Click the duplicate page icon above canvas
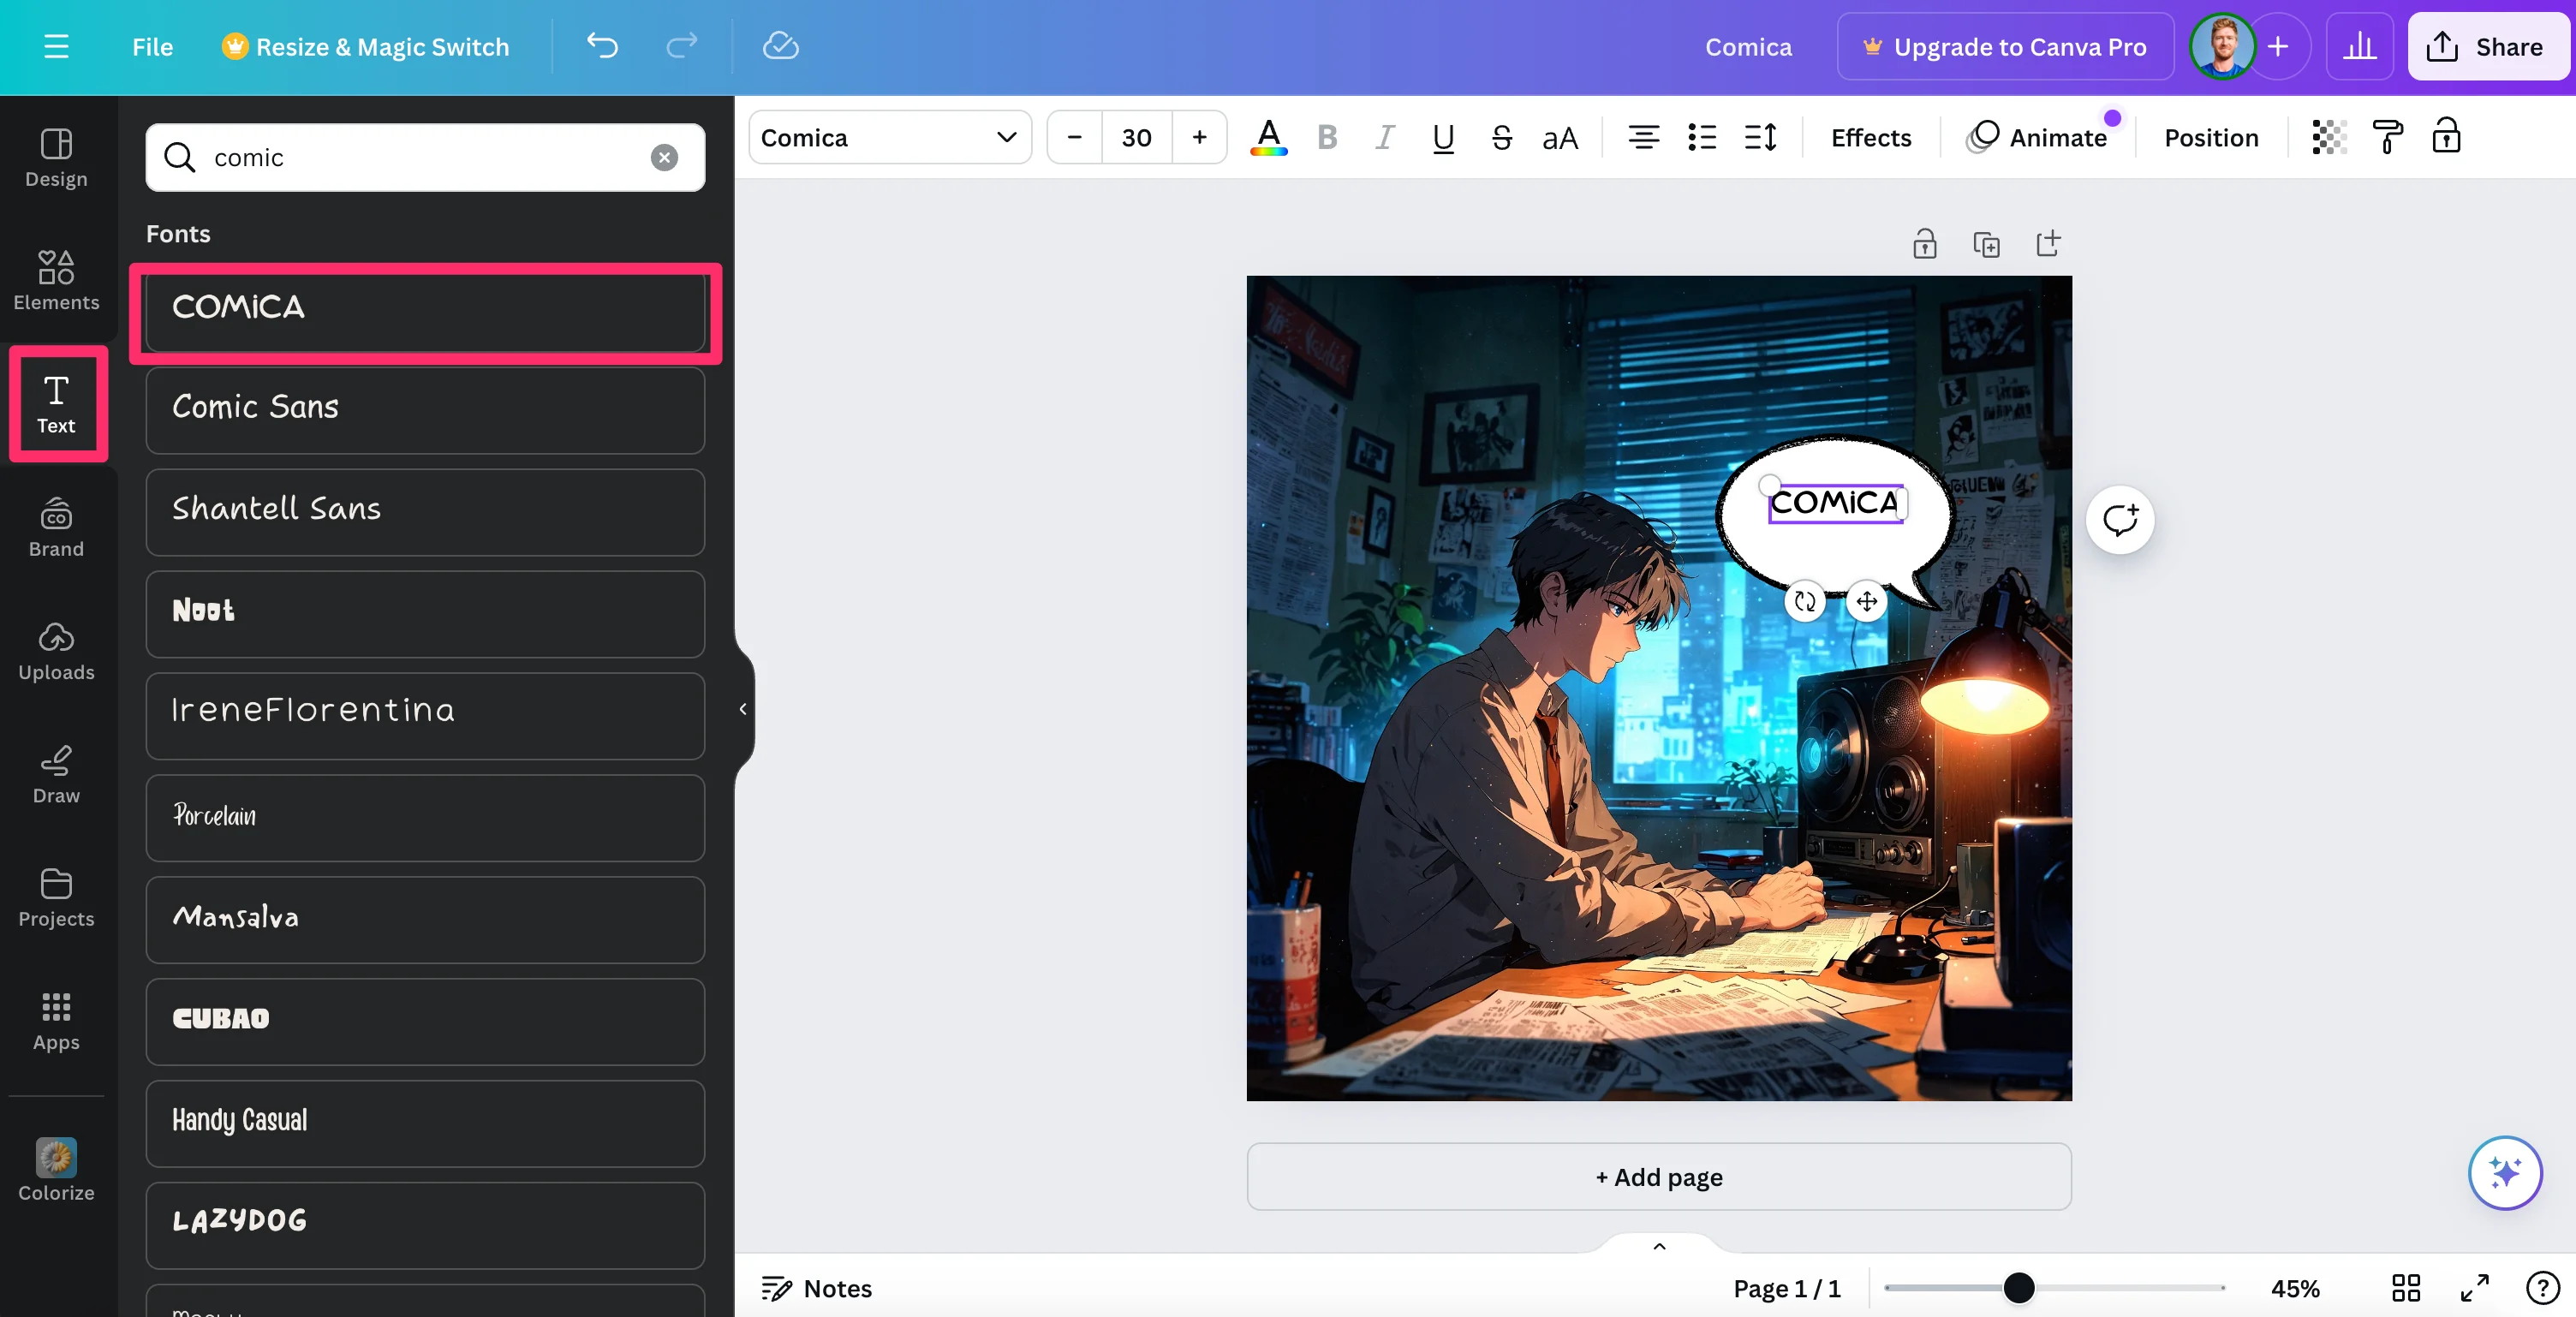The width and height of the screenshot is (2576, 1317). pos(1986,244)
